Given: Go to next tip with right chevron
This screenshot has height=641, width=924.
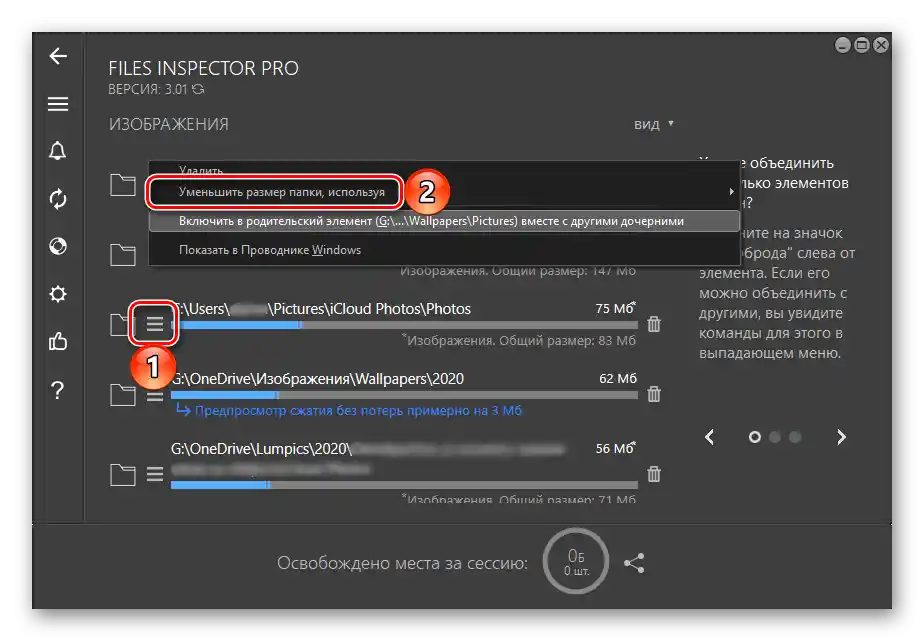Looking at the screenshot, I should pyautogui.click(x=842, y=437).
